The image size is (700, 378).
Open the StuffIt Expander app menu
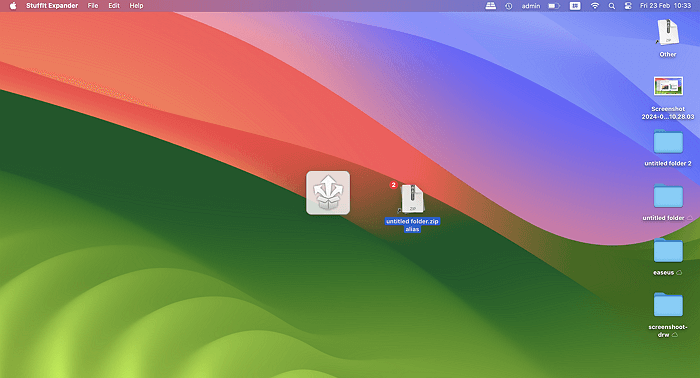(52, 6)
